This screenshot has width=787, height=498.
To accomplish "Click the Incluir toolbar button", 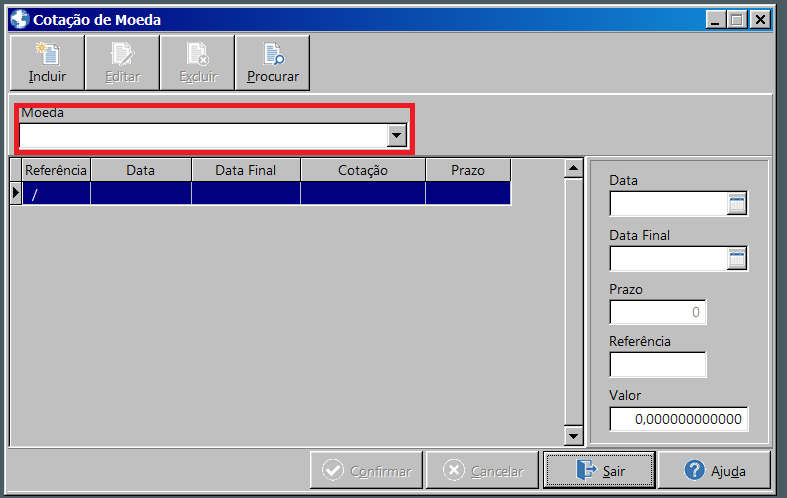I will click(x=47, y=63).
